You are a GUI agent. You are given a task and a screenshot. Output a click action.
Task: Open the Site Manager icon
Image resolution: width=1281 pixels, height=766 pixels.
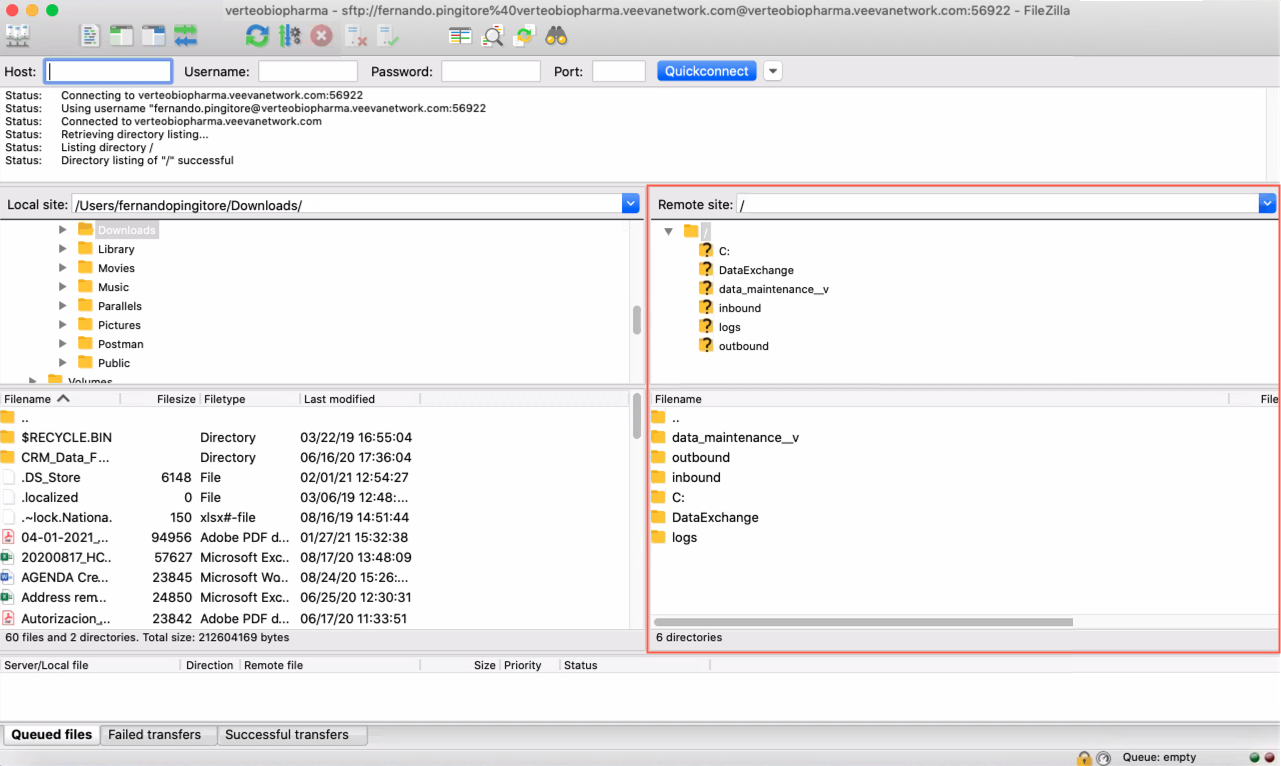coord(18,36)
